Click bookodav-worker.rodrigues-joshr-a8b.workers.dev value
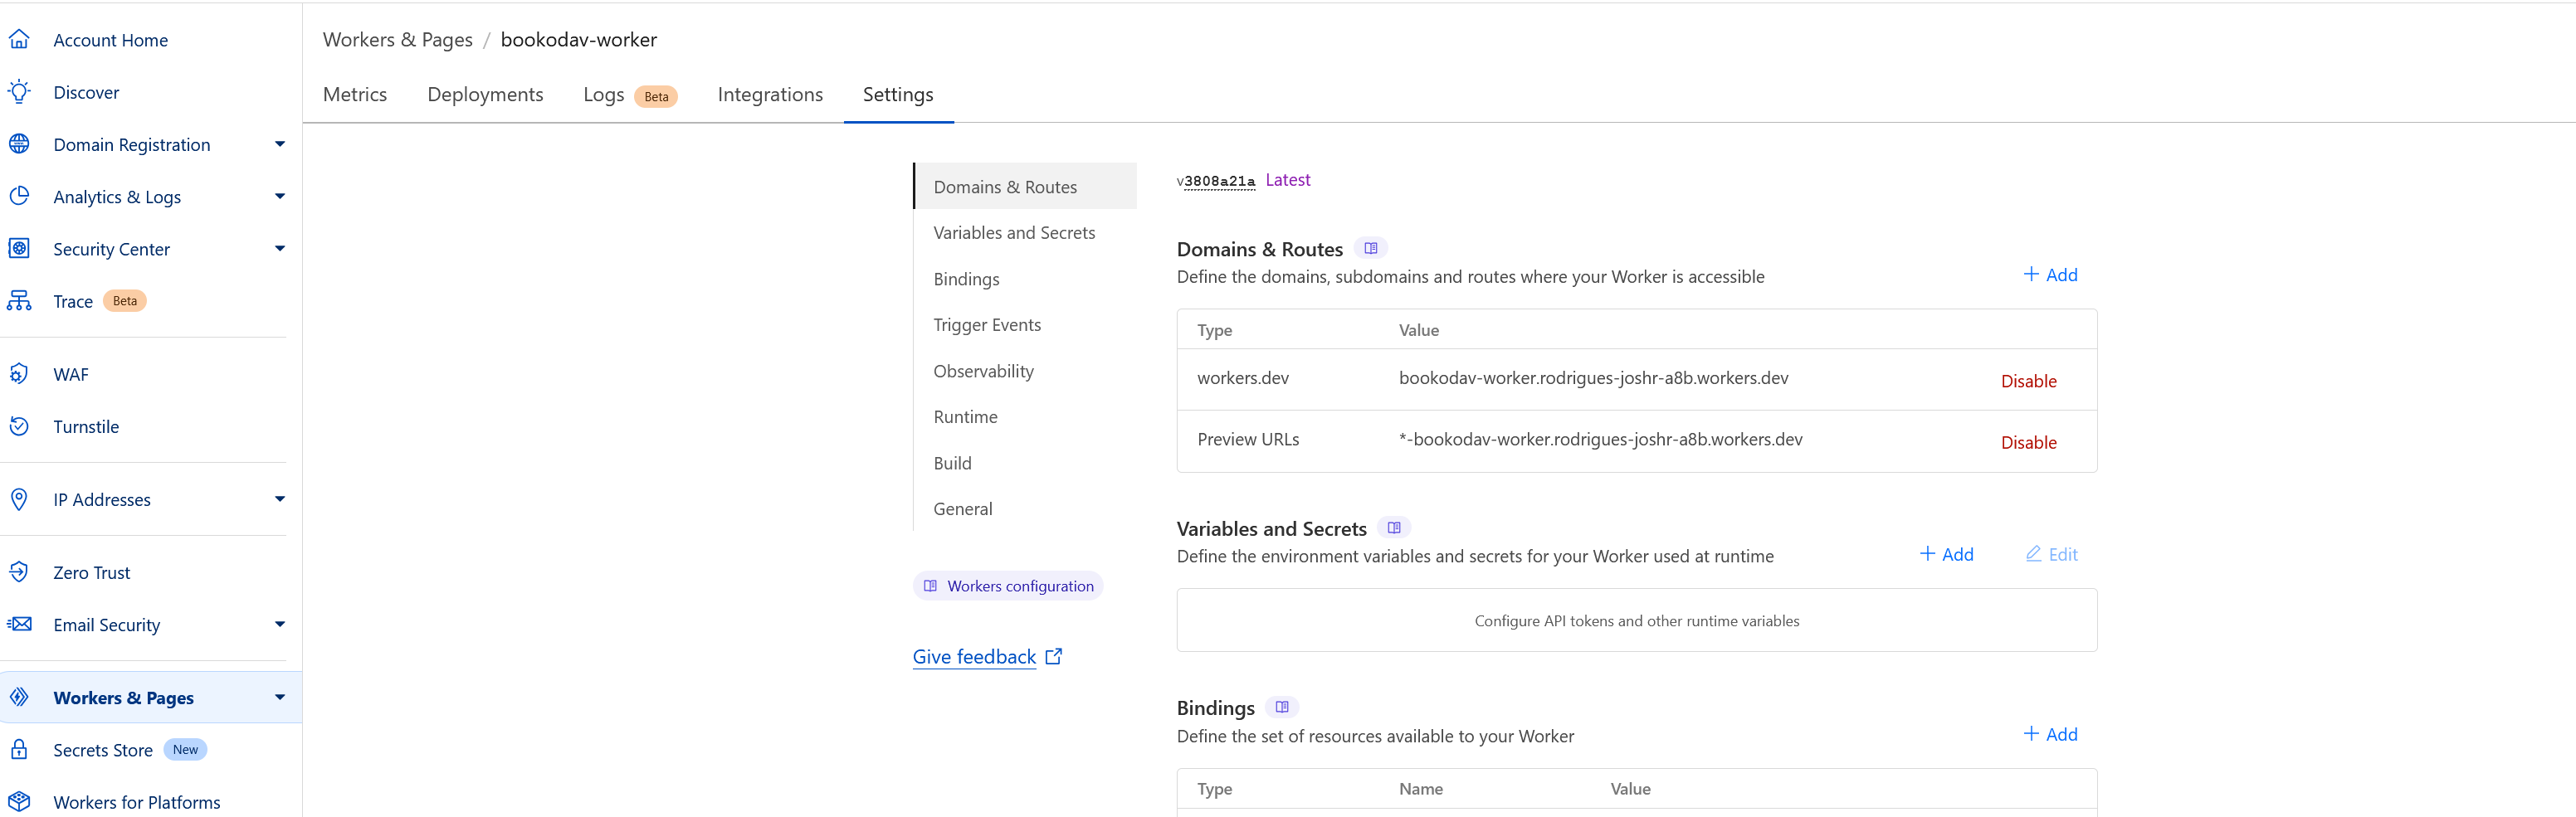The width and height of the screenshot is (2576, 817). point(1593,378)
